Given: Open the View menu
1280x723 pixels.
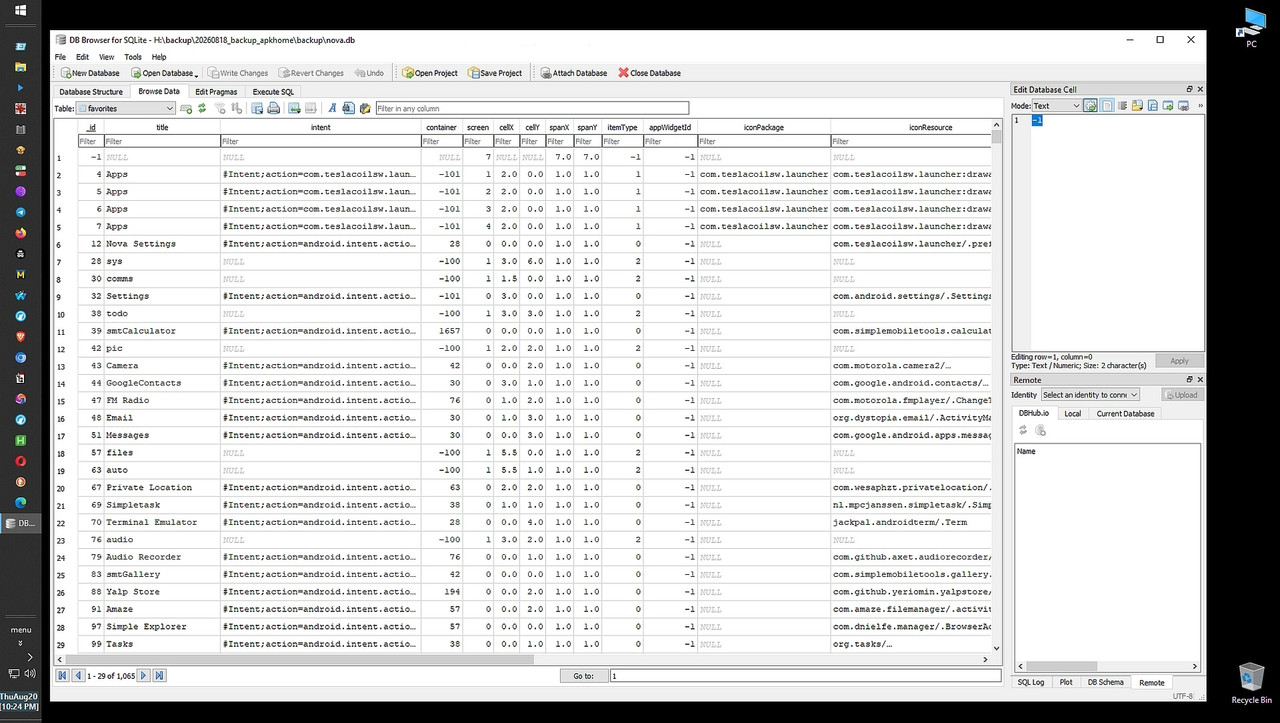Looking at the screenshot, I should pyautogui.click(x=106, y=57).
